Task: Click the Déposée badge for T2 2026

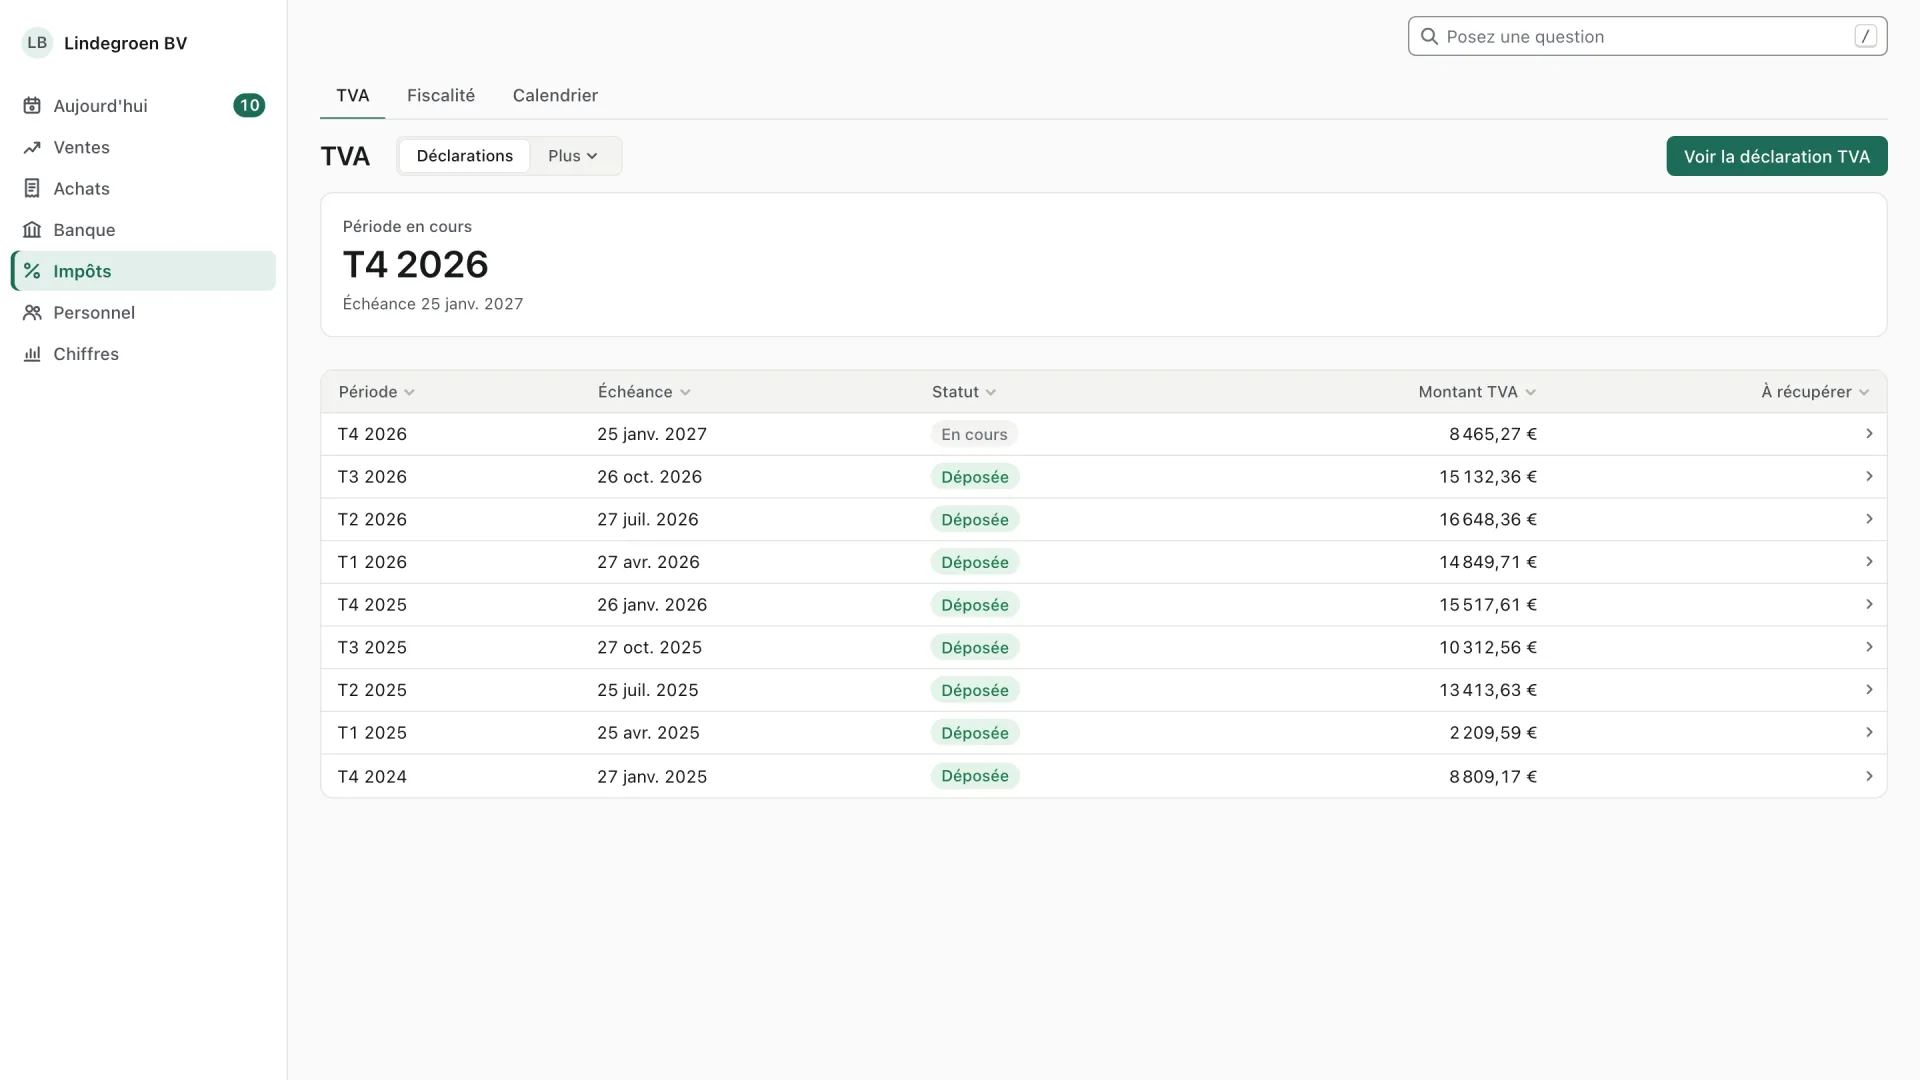Action: pyautogui.click(x=975, y=520)
